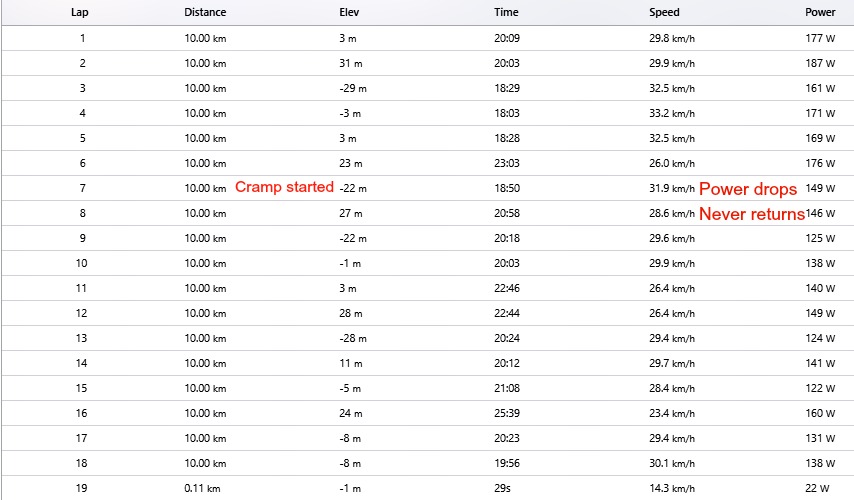Viewport: 854px width, 500px height.
Task: Click the Lap column header
Action: [x=82, y=13]
